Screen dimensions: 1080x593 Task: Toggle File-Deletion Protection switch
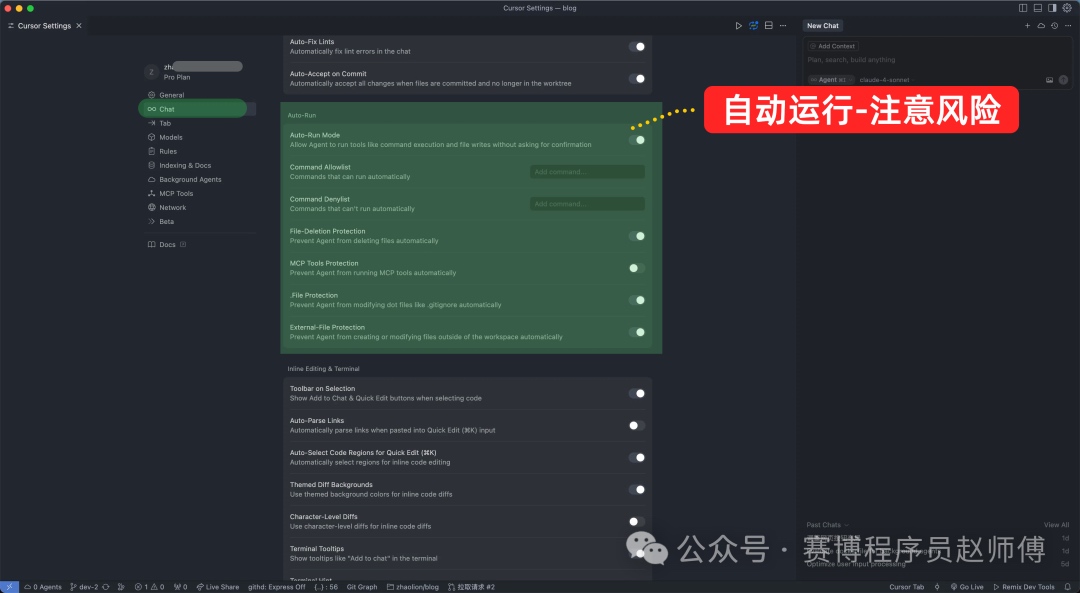(x=636, y=236)
